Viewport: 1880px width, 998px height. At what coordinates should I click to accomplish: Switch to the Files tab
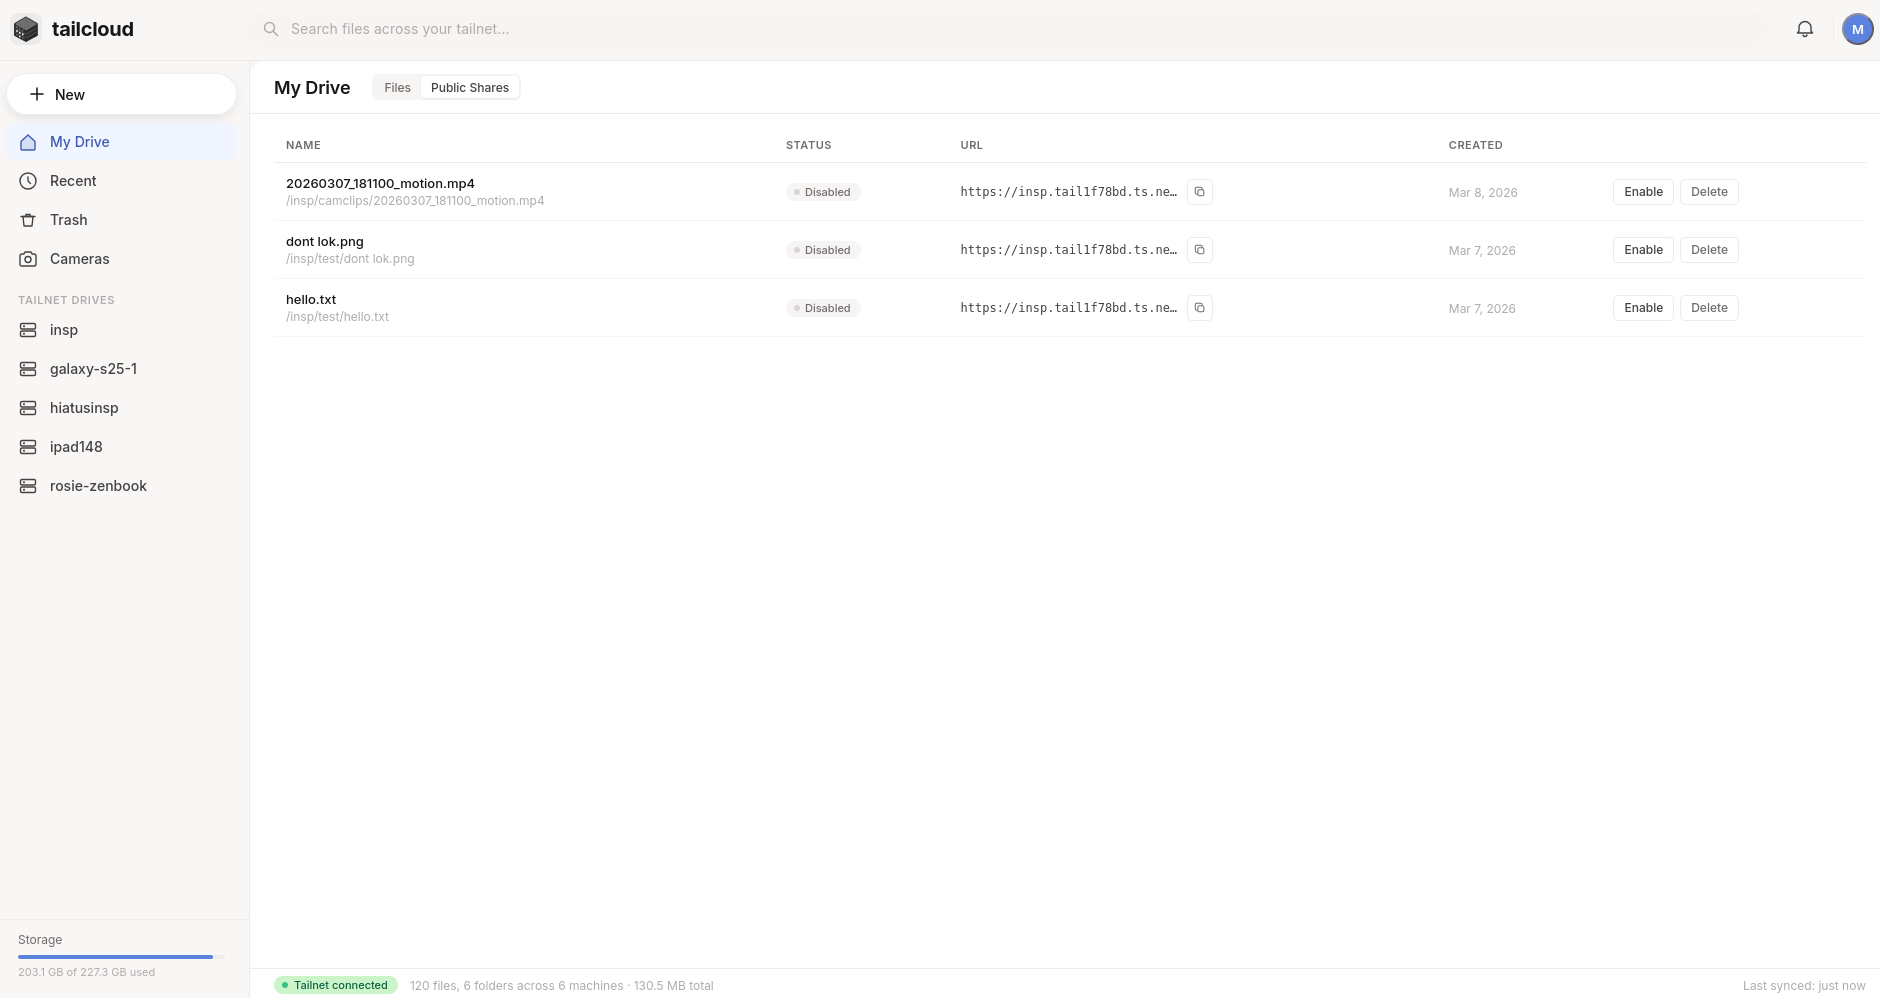[397, 88]
